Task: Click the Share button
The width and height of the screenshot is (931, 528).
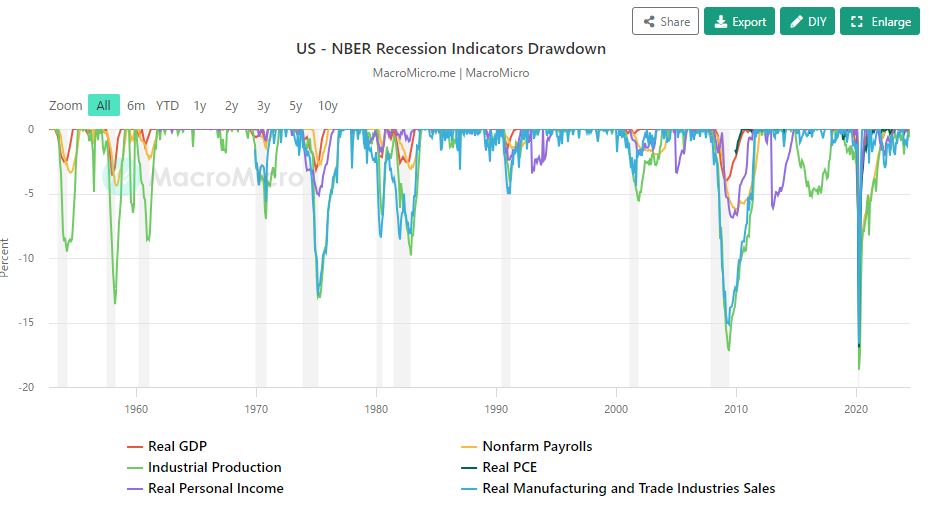Action: click(x=665, y=21)
